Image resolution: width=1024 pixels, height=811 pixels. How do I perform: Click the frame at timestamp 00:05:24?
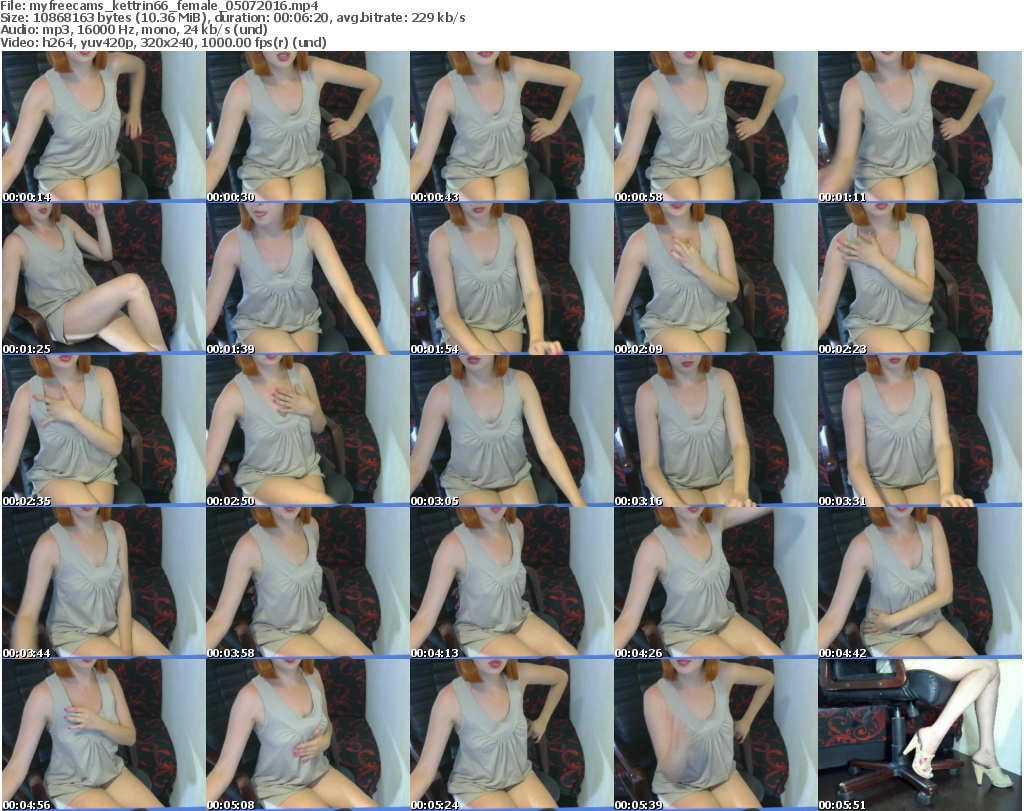pos(511,735)
